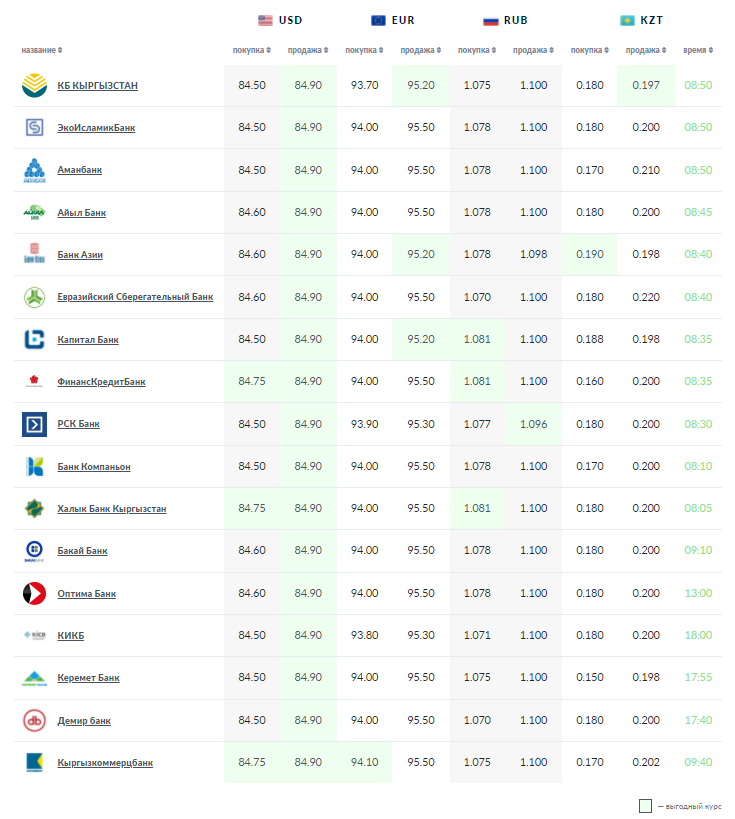Sort by время column
735x819 pixels.
(698, 50)
